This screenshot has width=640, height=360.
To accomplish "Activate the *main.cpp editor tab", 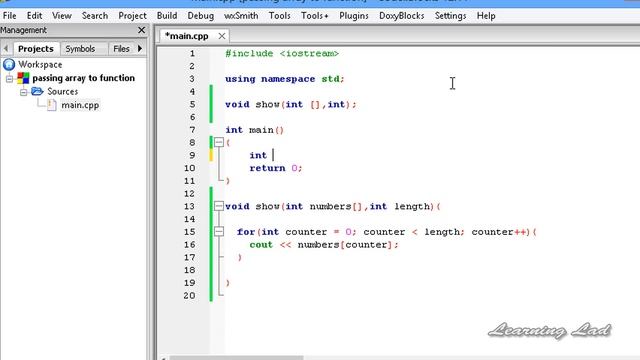I will [x=187, y=36].
